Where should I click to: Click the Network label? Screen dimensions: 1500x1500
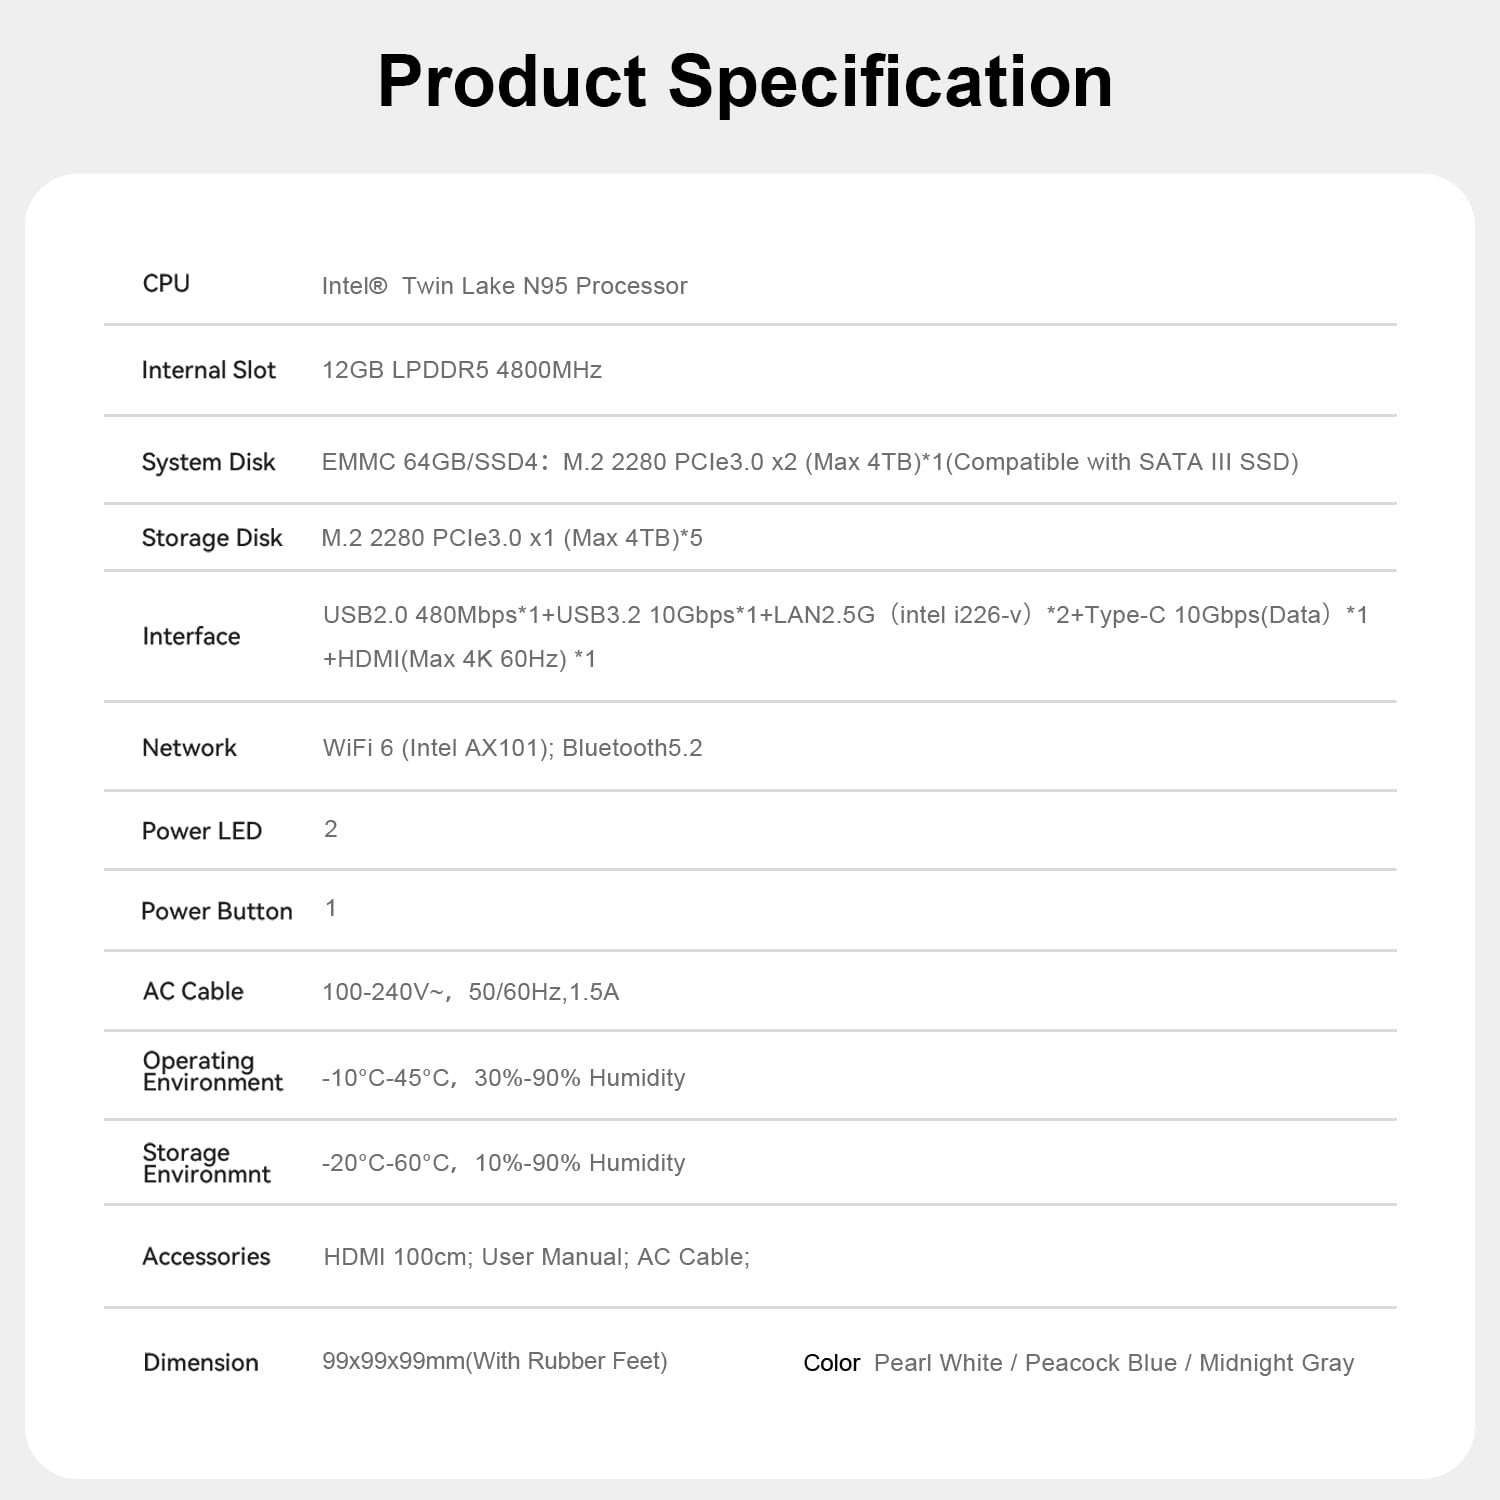tap(189, 748)
